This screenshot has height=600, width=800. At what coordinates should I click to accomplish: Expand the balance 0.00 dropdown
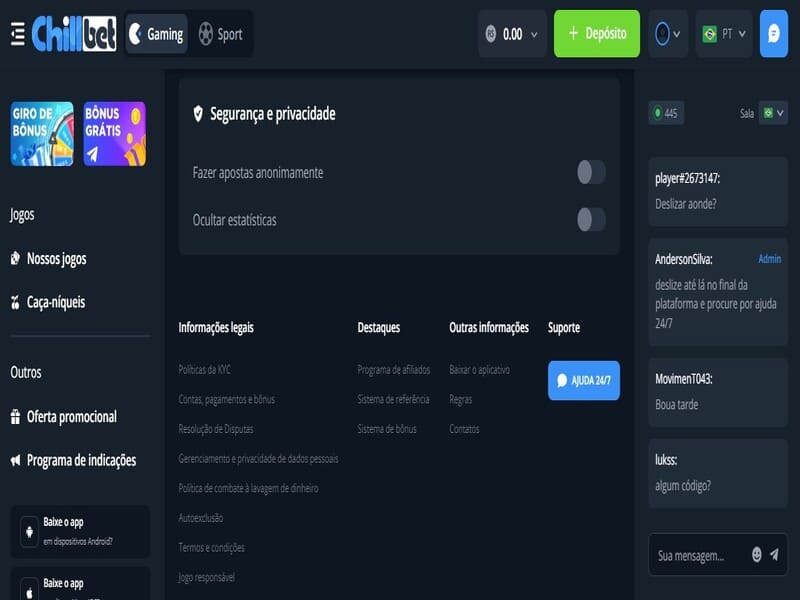512,34
